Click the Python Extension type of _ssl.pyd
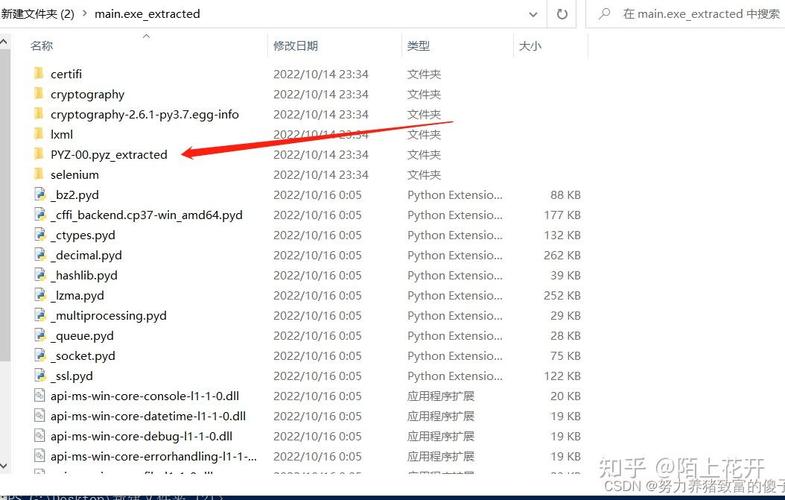Viewport: 785px width, 500px height. coord(455,376)
